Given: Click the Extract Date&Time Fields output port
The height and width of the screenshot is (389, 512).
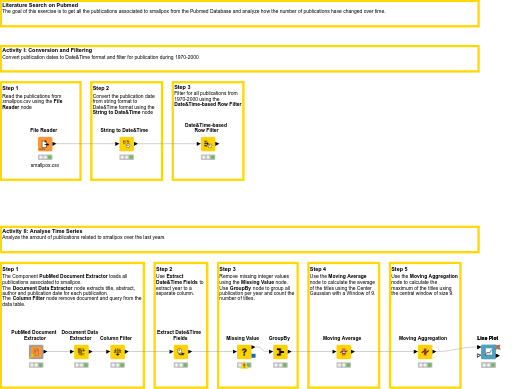Looking at the screenshot, I should pos(190,351).
